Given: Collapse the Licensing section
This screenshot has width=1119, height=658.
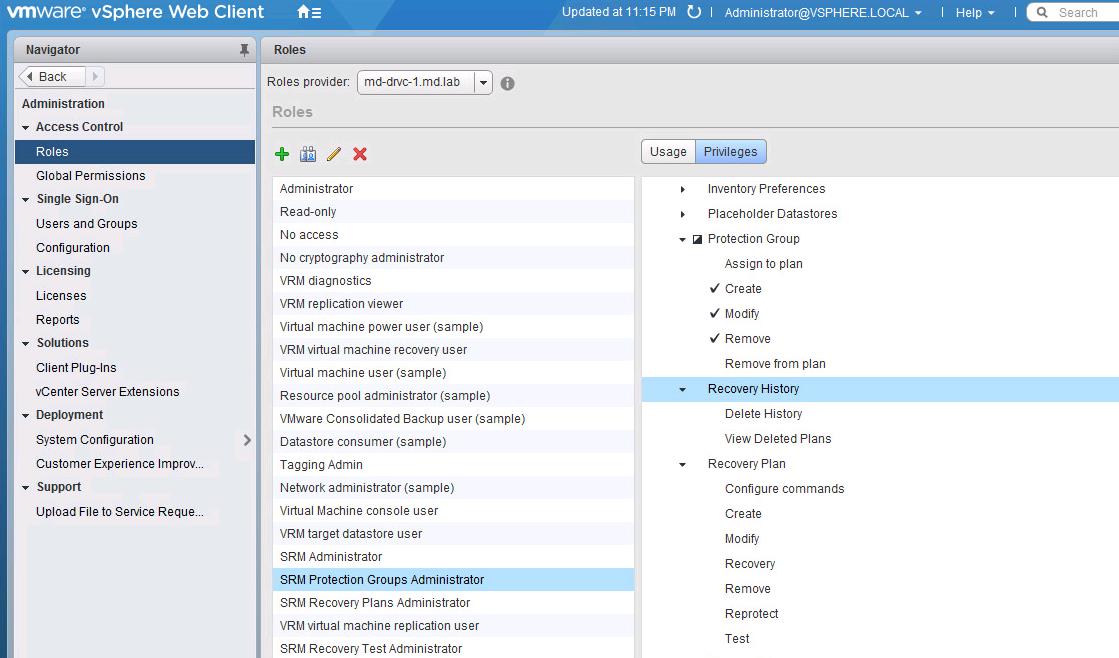Looking at the screenshot, I should pyautogui.click(x=26, y=272).
